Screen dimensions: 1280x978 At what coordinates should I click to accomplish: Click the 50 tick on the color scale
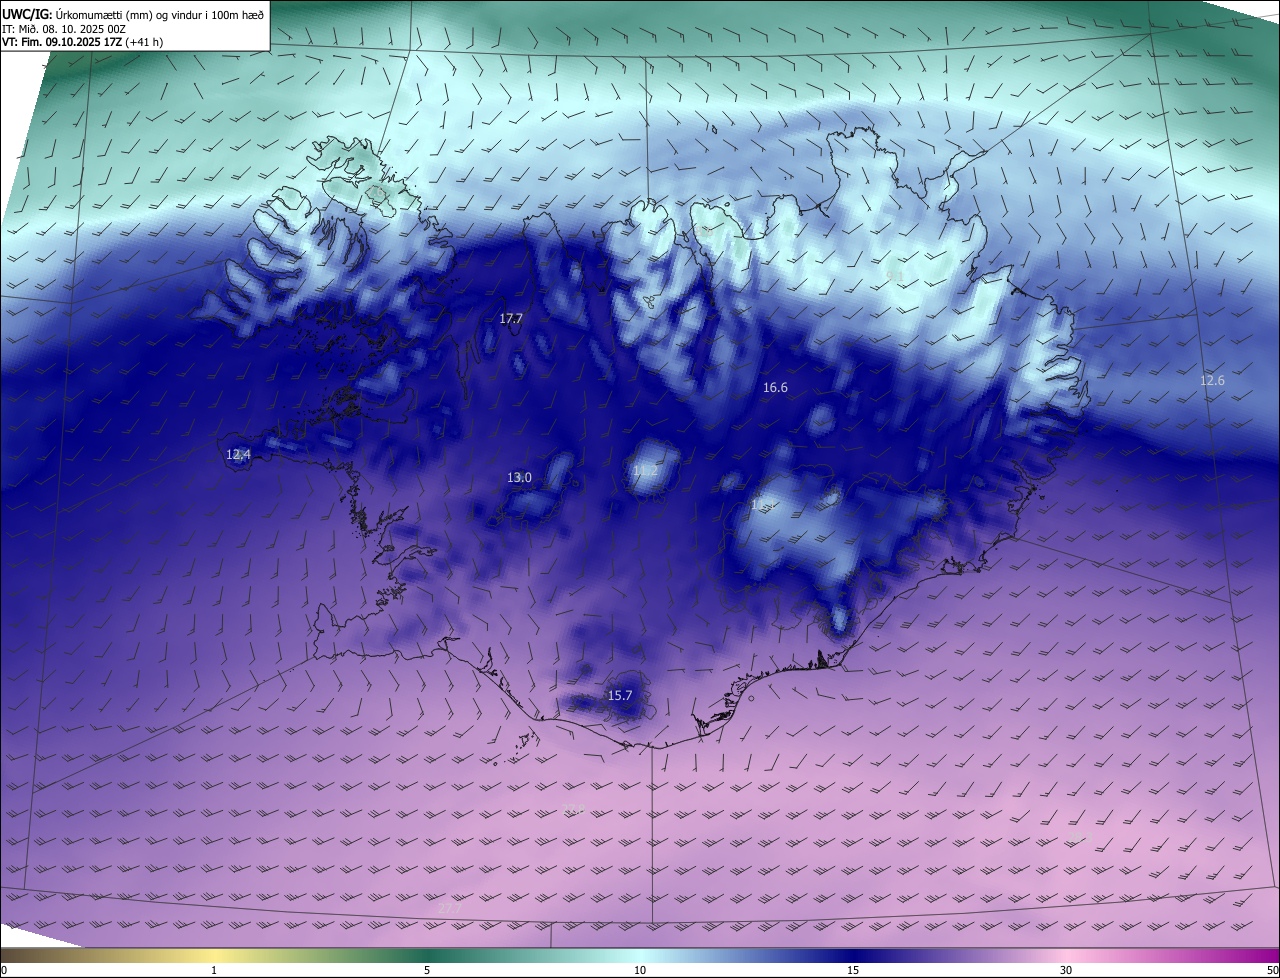pos(1272,970)
